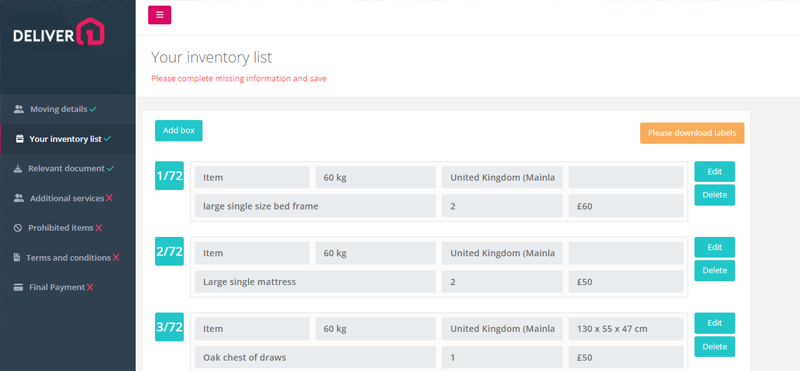Click the description field 'large single size bed frame'
800x371 pixels.
click(x=315, y=206)
